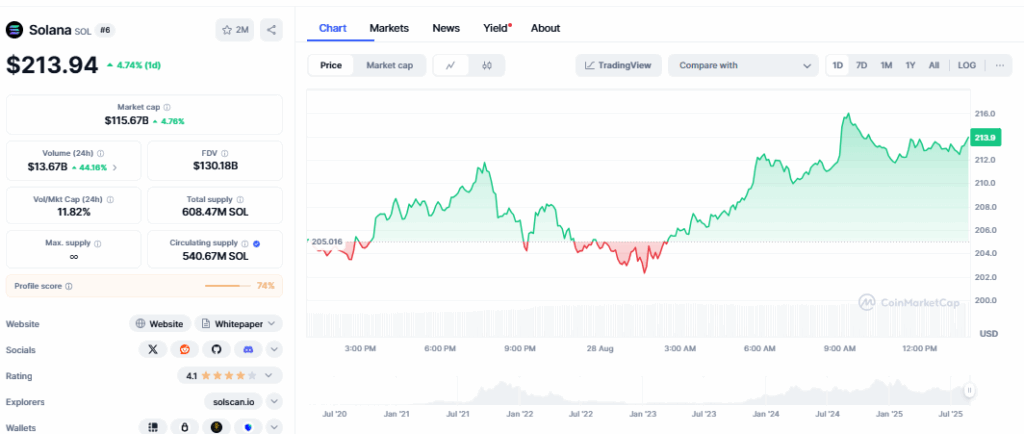Image resolution: width=1024 pixels, height=434 pixels.
Task: Open the About tab
Action: [x=545, y=28]
